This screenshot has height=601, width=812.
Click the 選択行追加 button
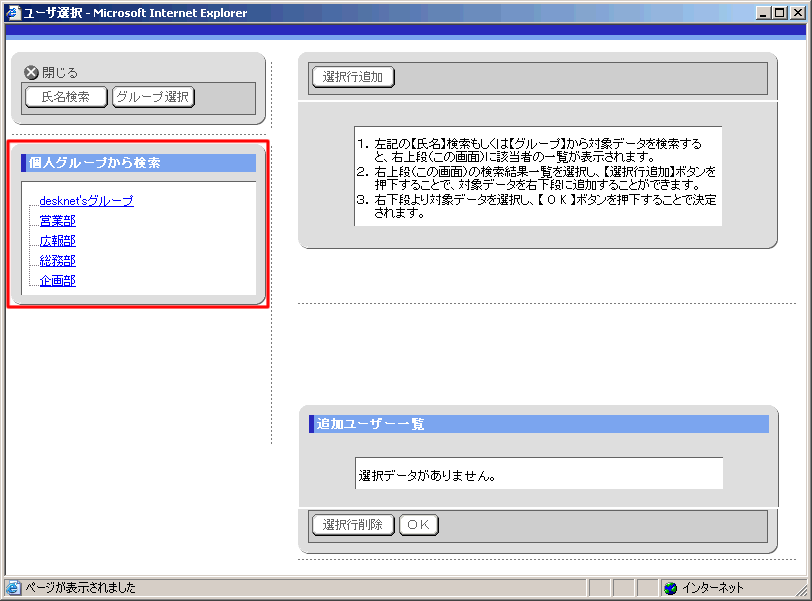click(x=353, y=77)
